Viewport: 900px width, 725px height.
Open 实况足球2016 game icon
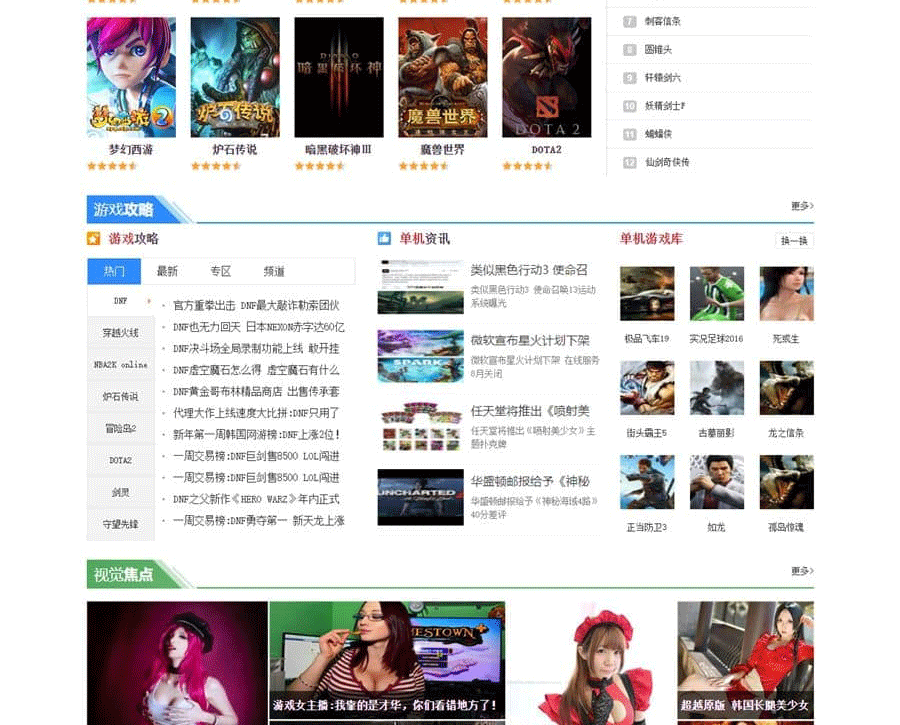coord(716,293)
